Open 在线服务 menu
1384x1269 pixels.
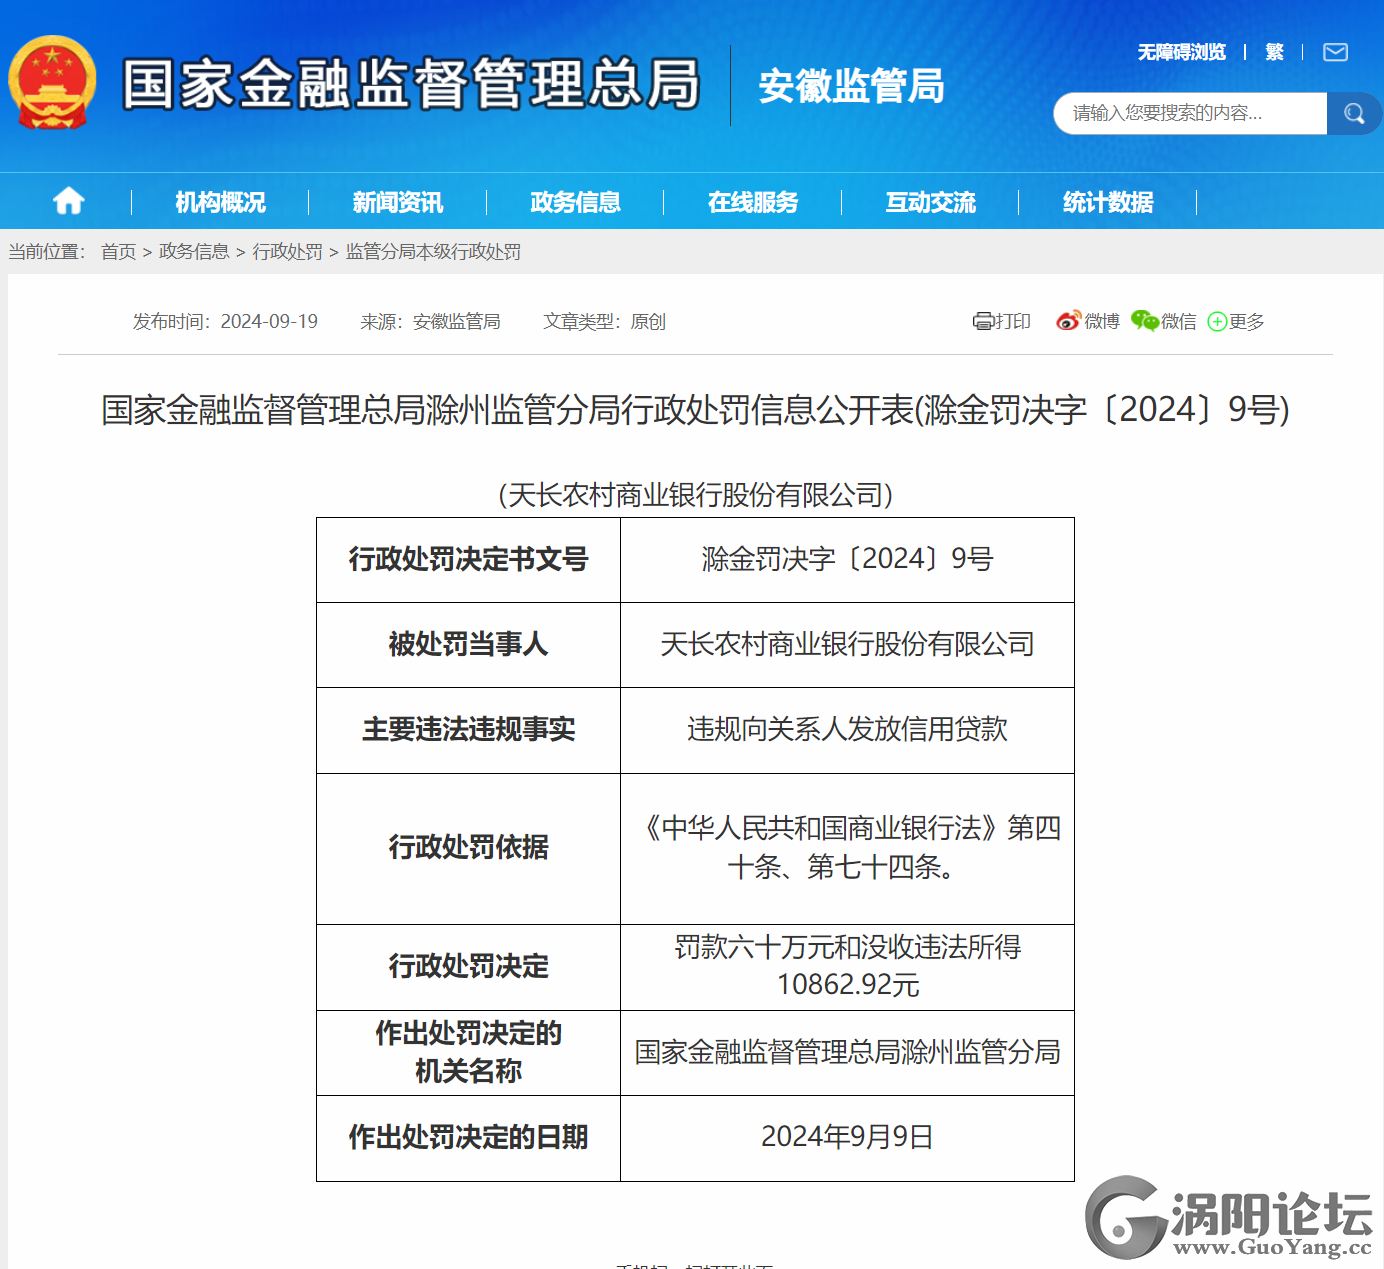(x=753, y=202)
